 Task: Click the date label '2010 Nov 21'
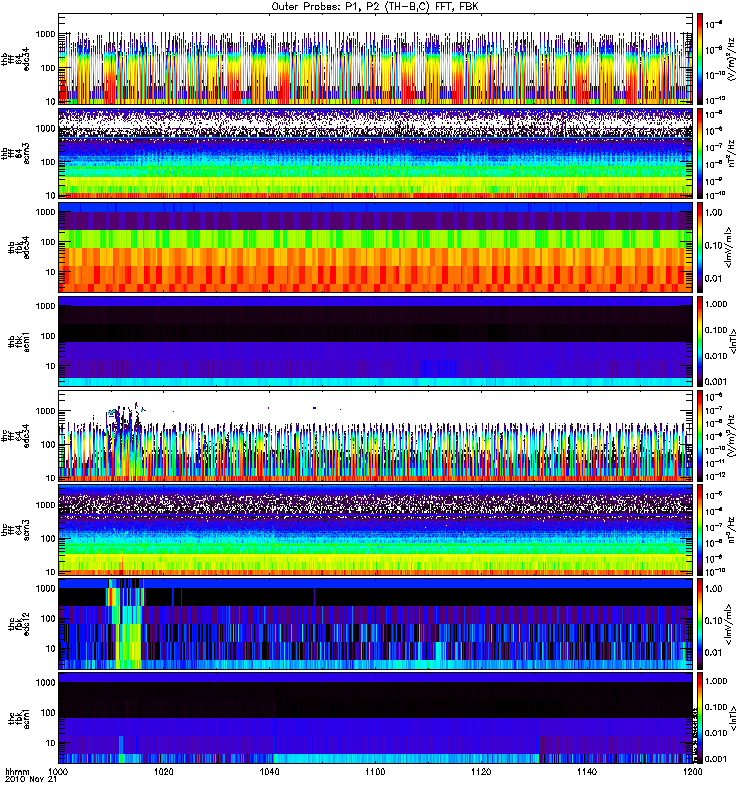coord(31,780)
